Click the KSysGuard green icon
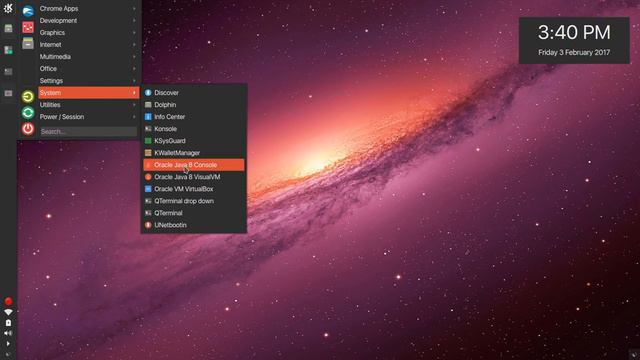Viewport: 640px width, 360px height. coord(148,141)
